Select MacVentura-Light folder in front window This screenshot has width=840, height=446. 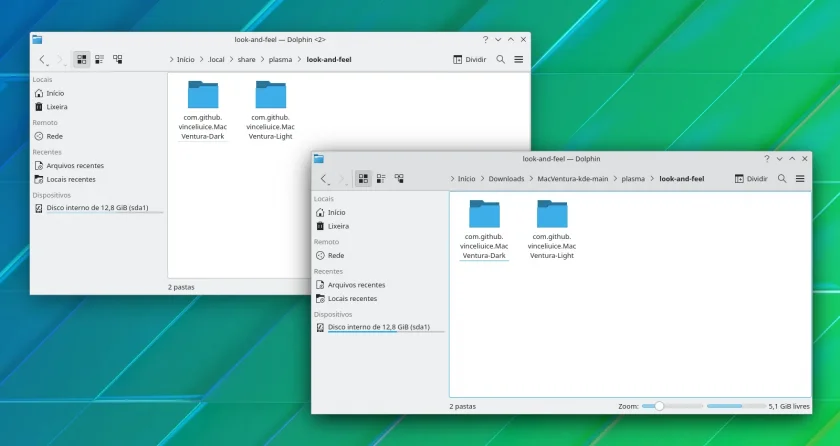click(552, 230)
